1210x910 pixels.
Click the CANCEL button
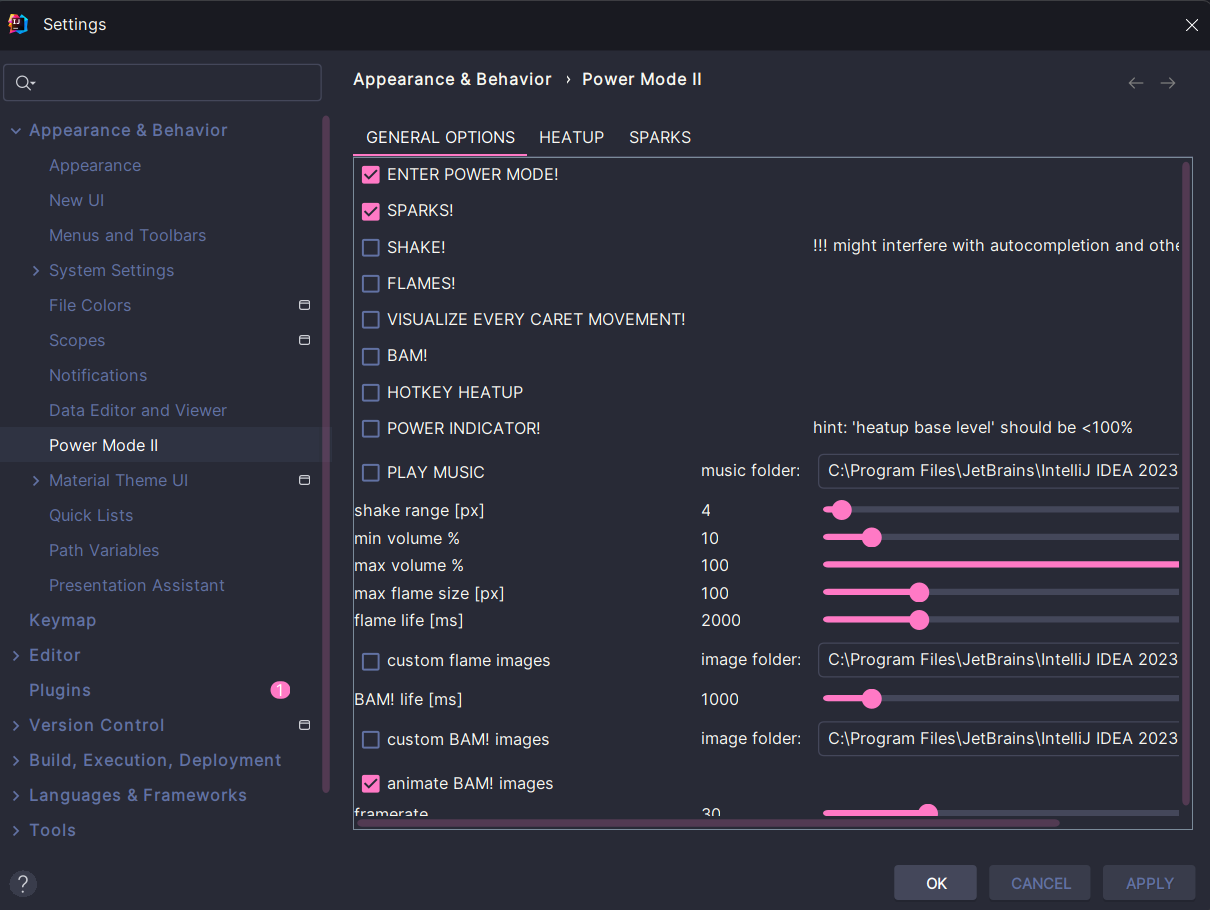[x=1041, y=883]
